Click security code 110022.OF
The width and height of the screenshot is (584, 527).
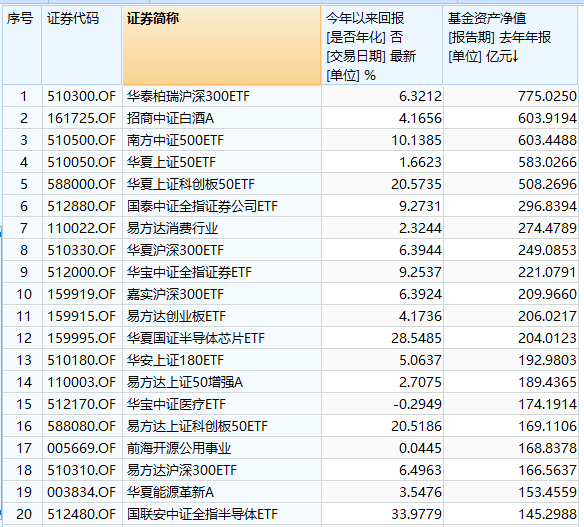(x=82, y=228)
